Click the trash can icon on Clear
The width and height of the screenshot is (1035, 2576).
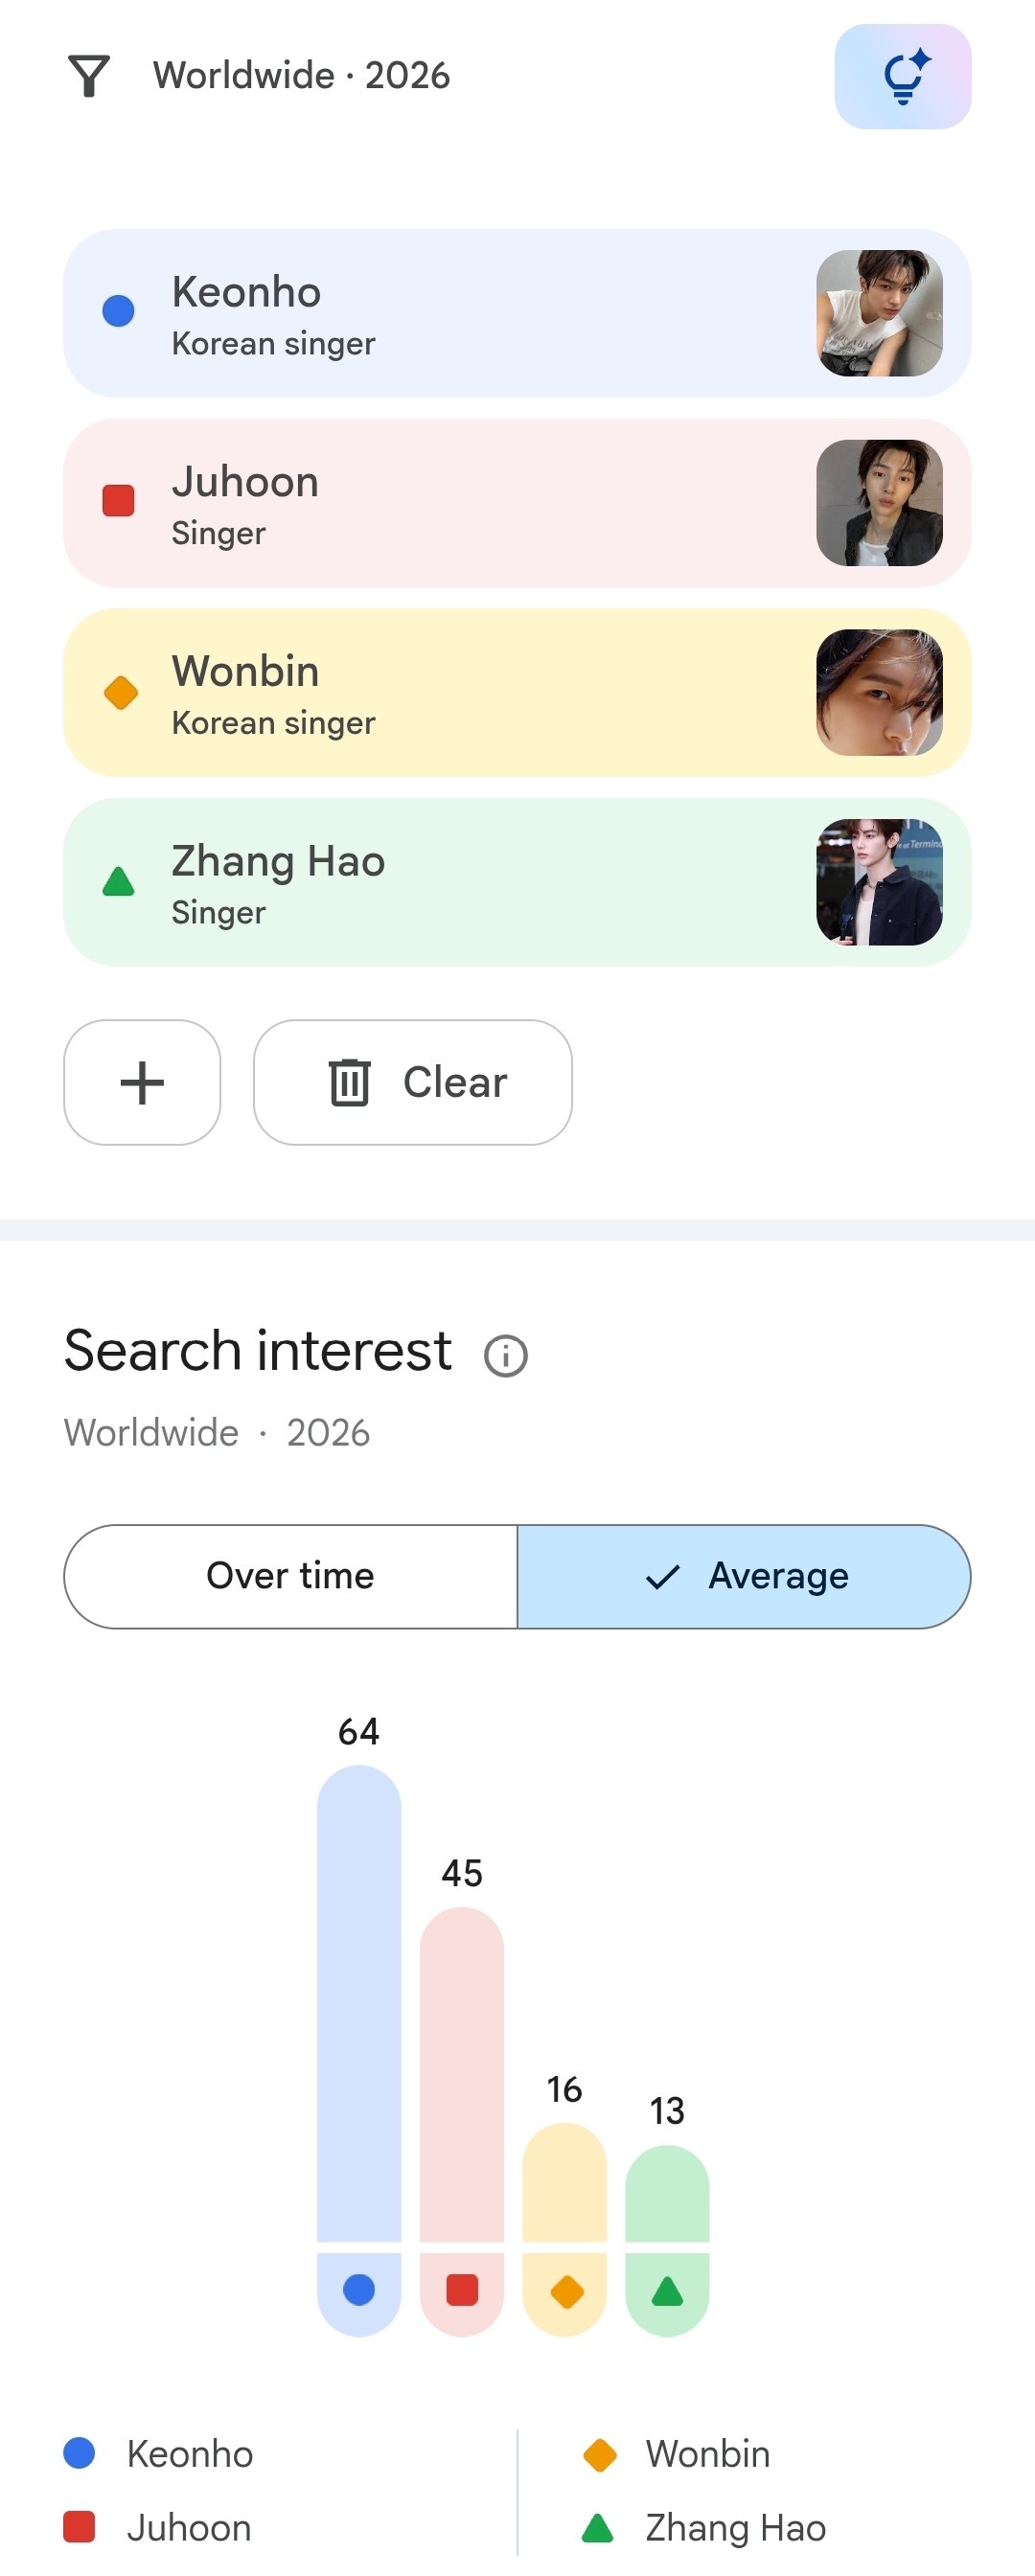[x=349, y=1082]
